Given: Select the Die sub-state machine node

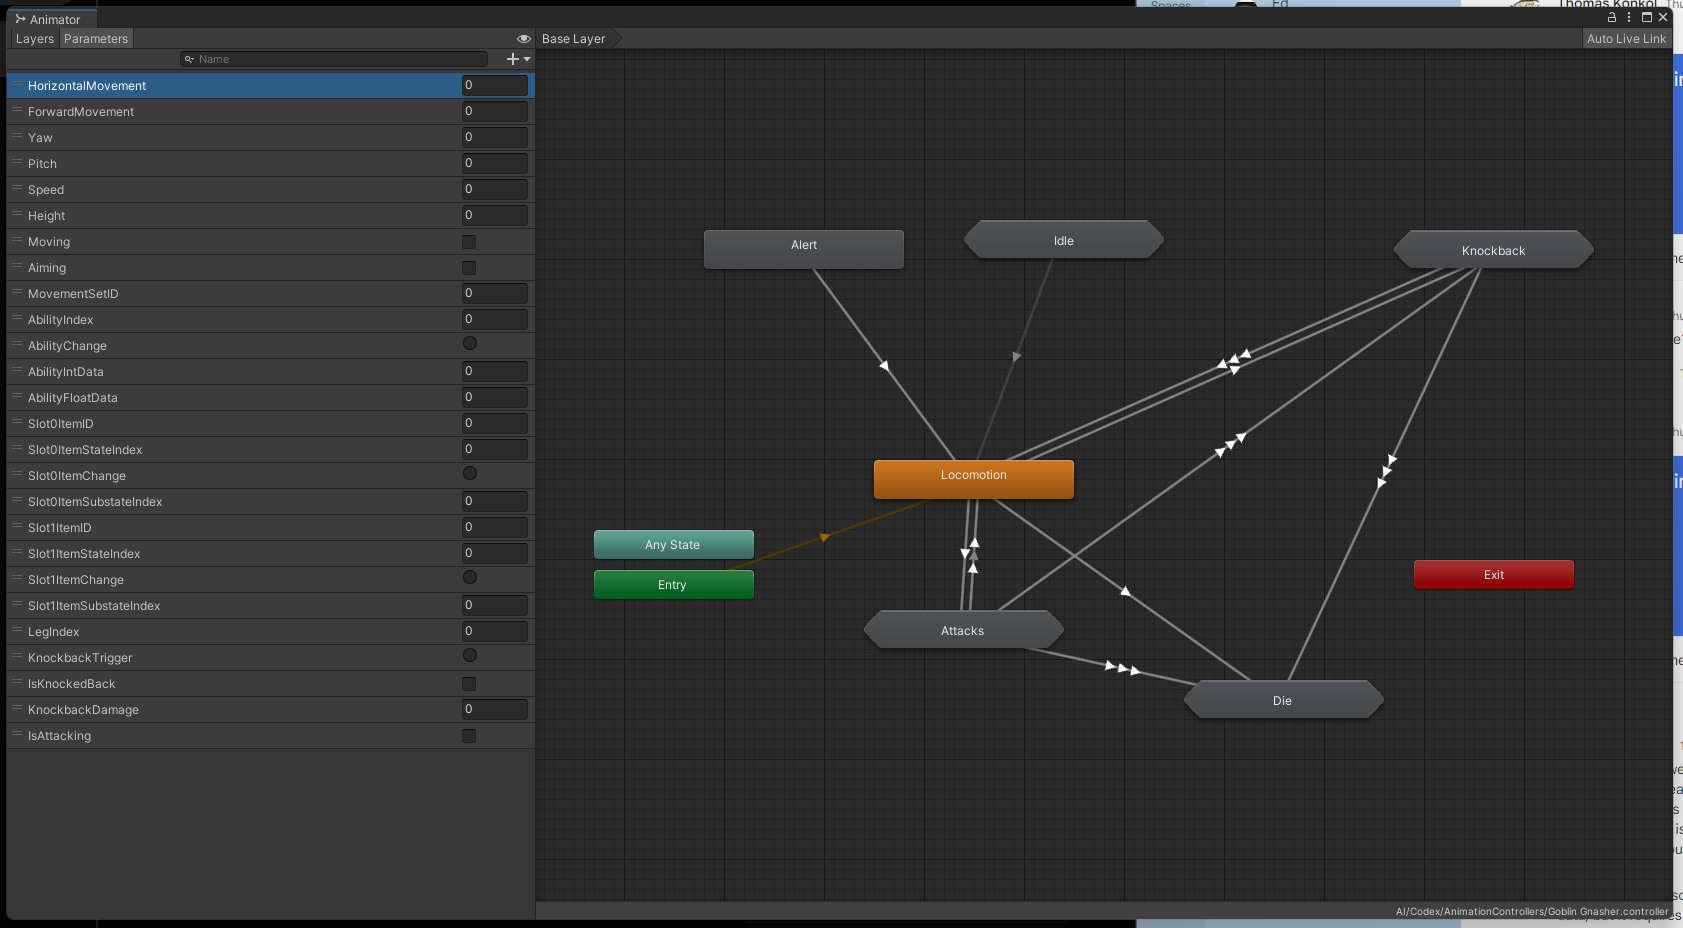Looking at the screenshot, I should [x=1284, y=700].
